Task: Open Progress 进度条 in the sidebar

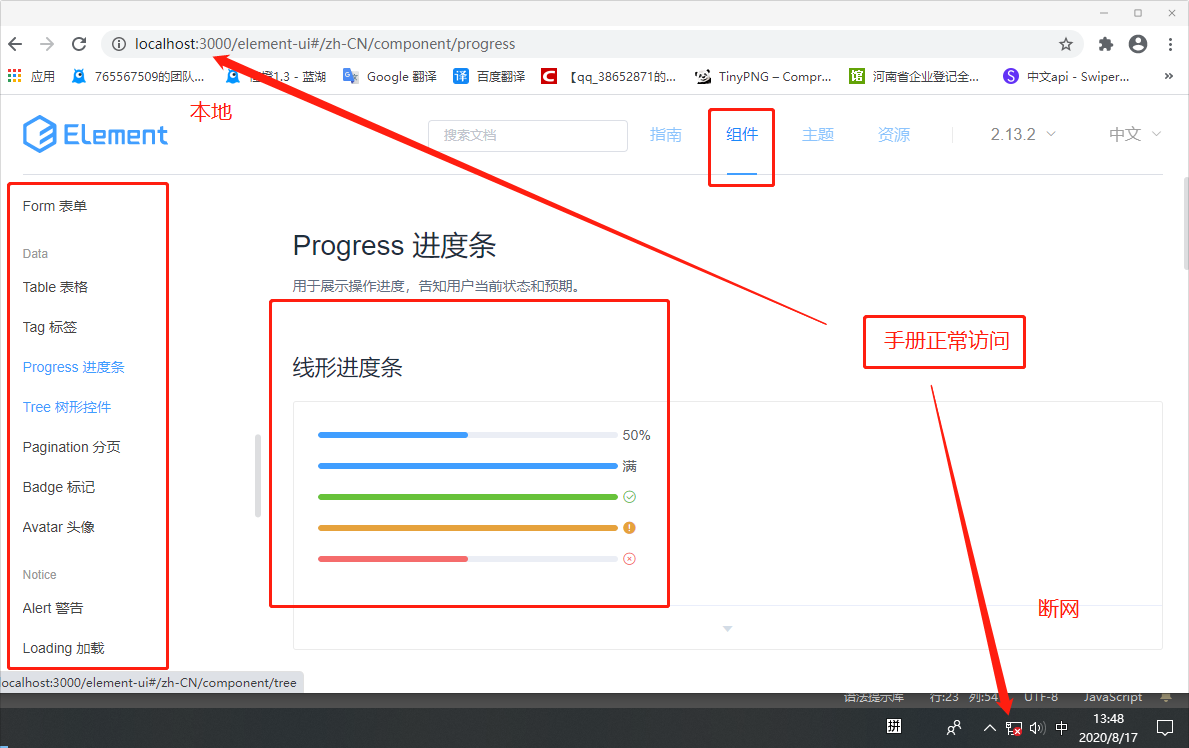Action: 74,367
